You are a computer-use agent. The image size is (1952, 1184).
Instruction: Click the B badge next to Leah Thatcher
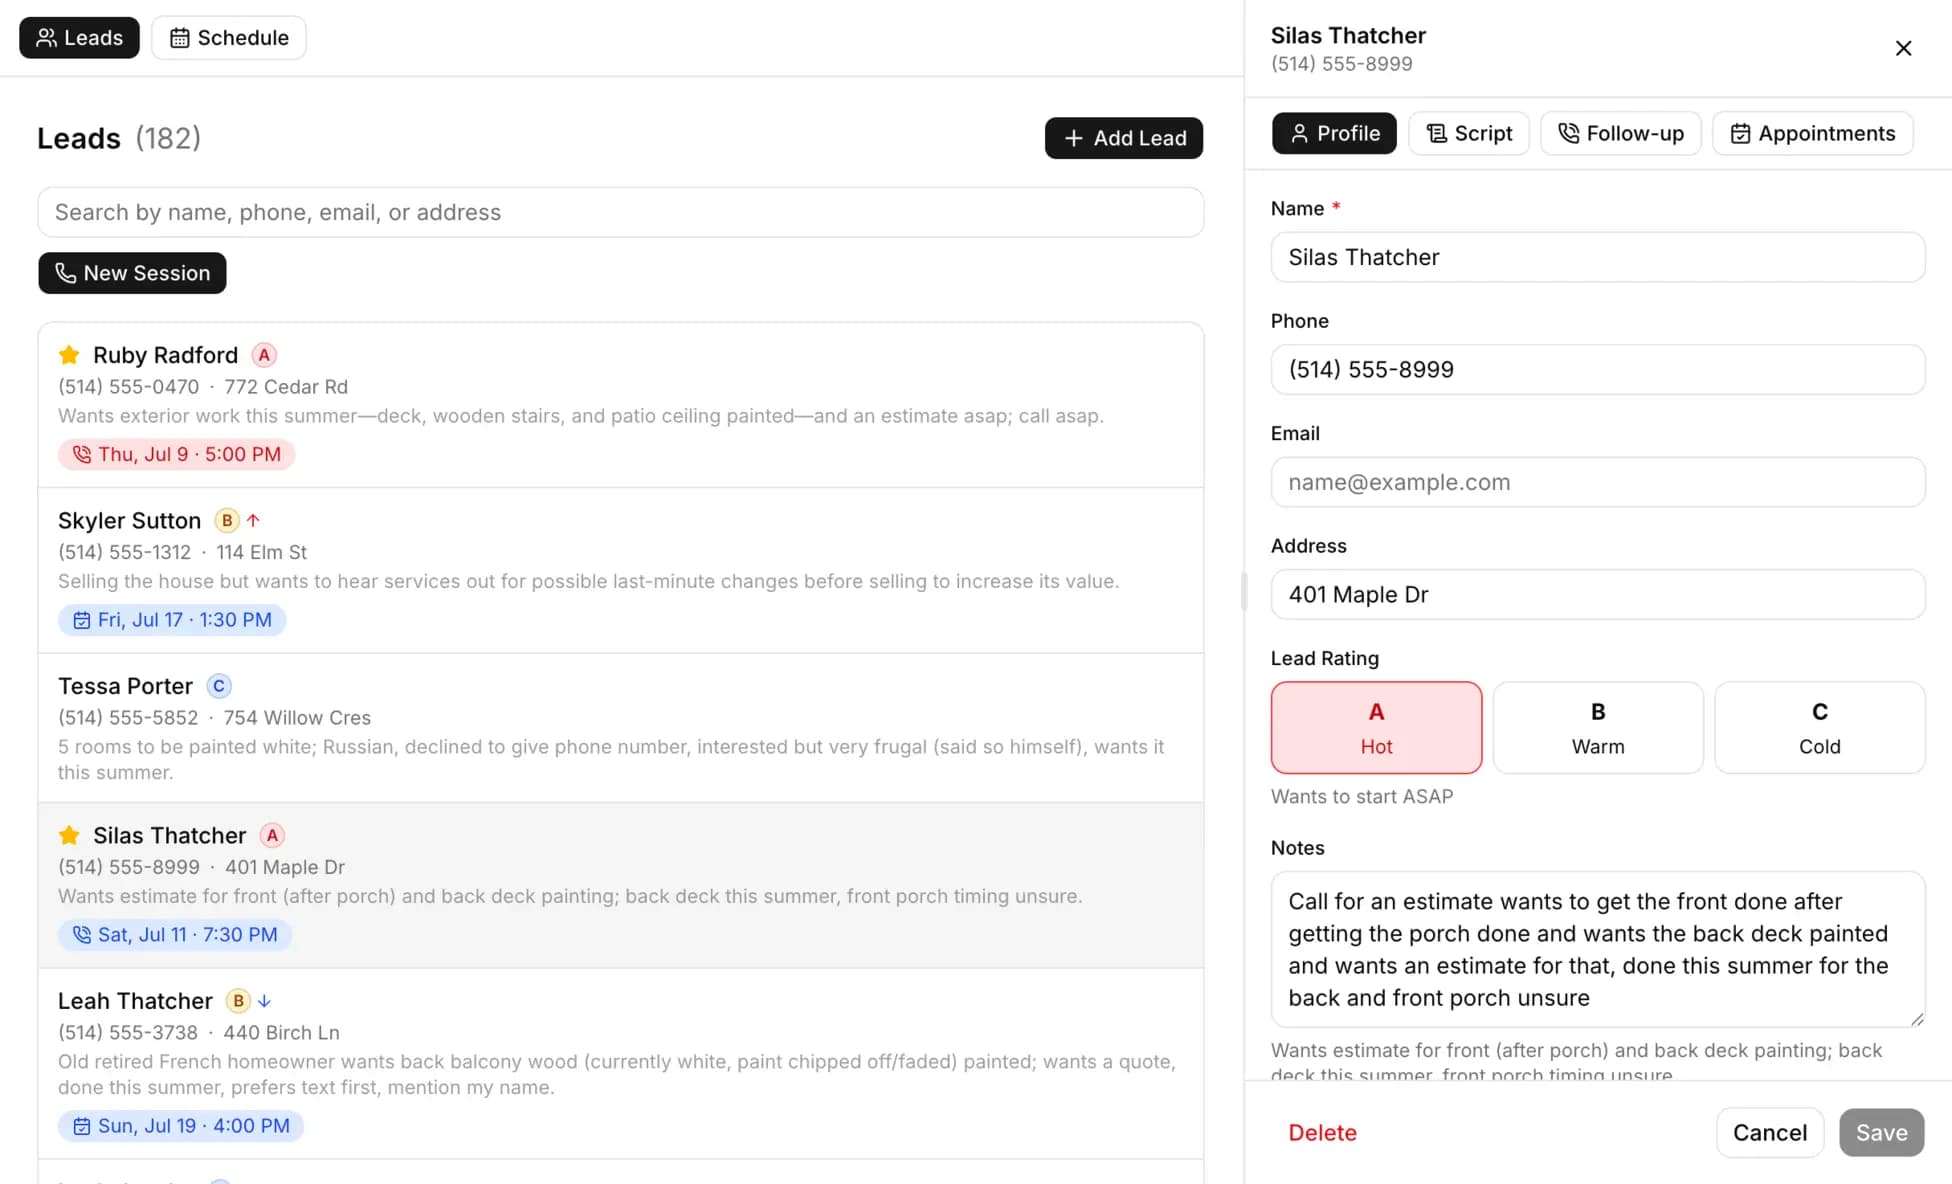[x=238, y=1000]
